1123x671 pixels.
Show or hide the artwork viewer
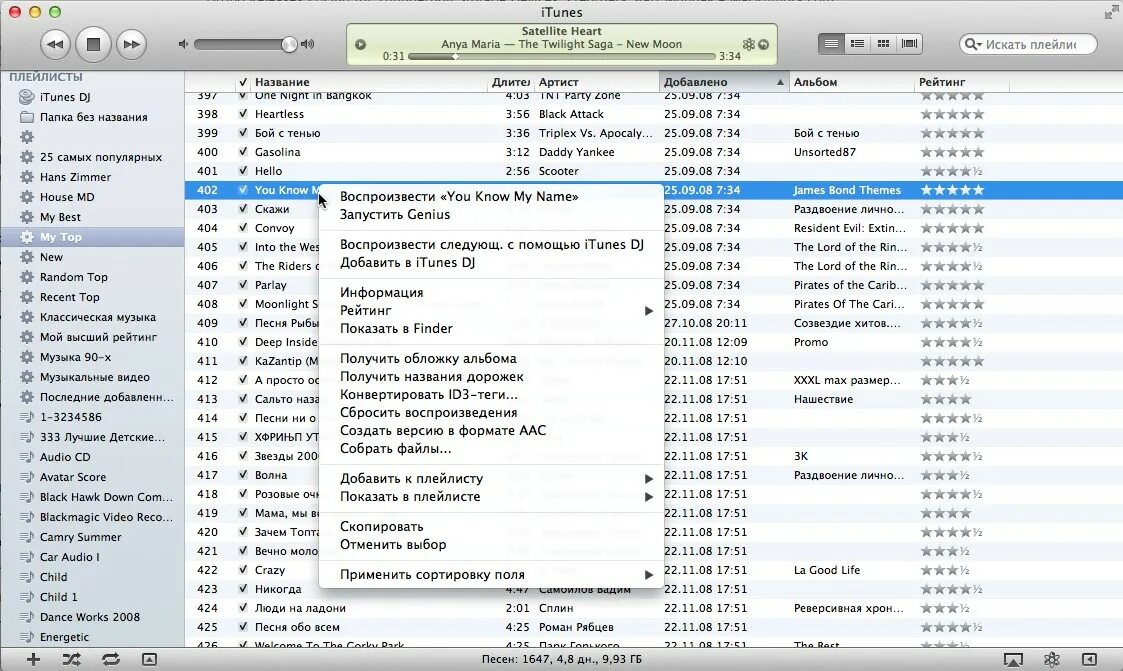tap(149, 660)
